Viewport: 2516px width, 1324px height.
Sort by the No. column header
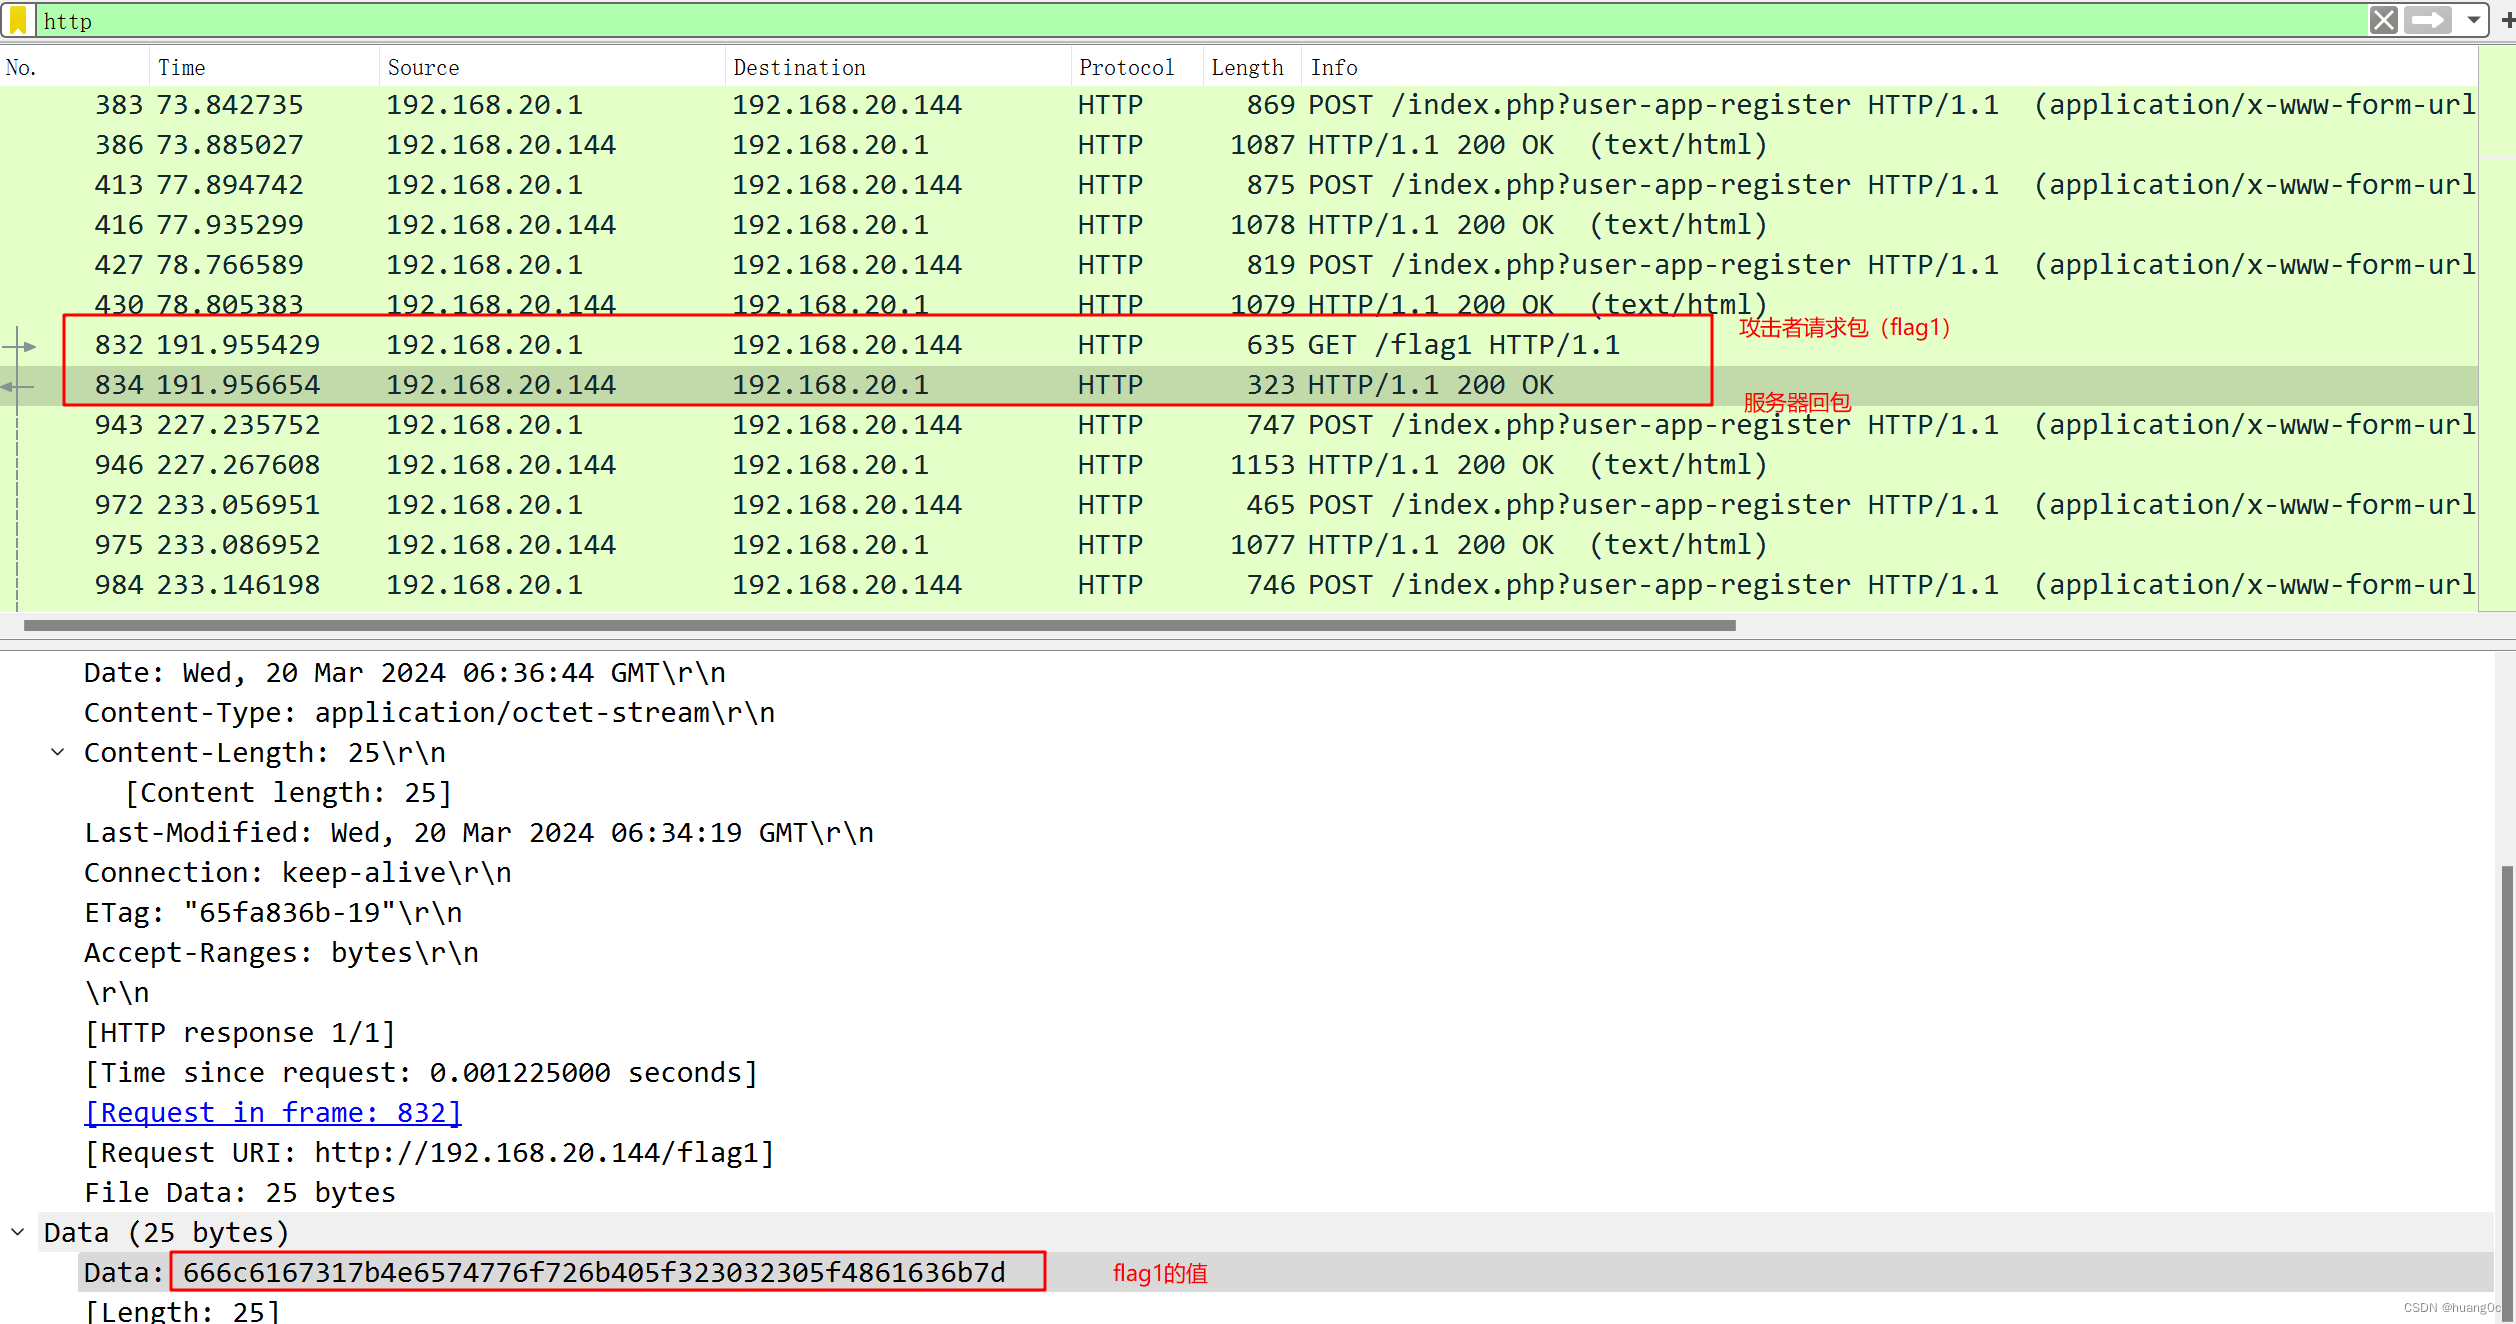click(x=75, y=67)
